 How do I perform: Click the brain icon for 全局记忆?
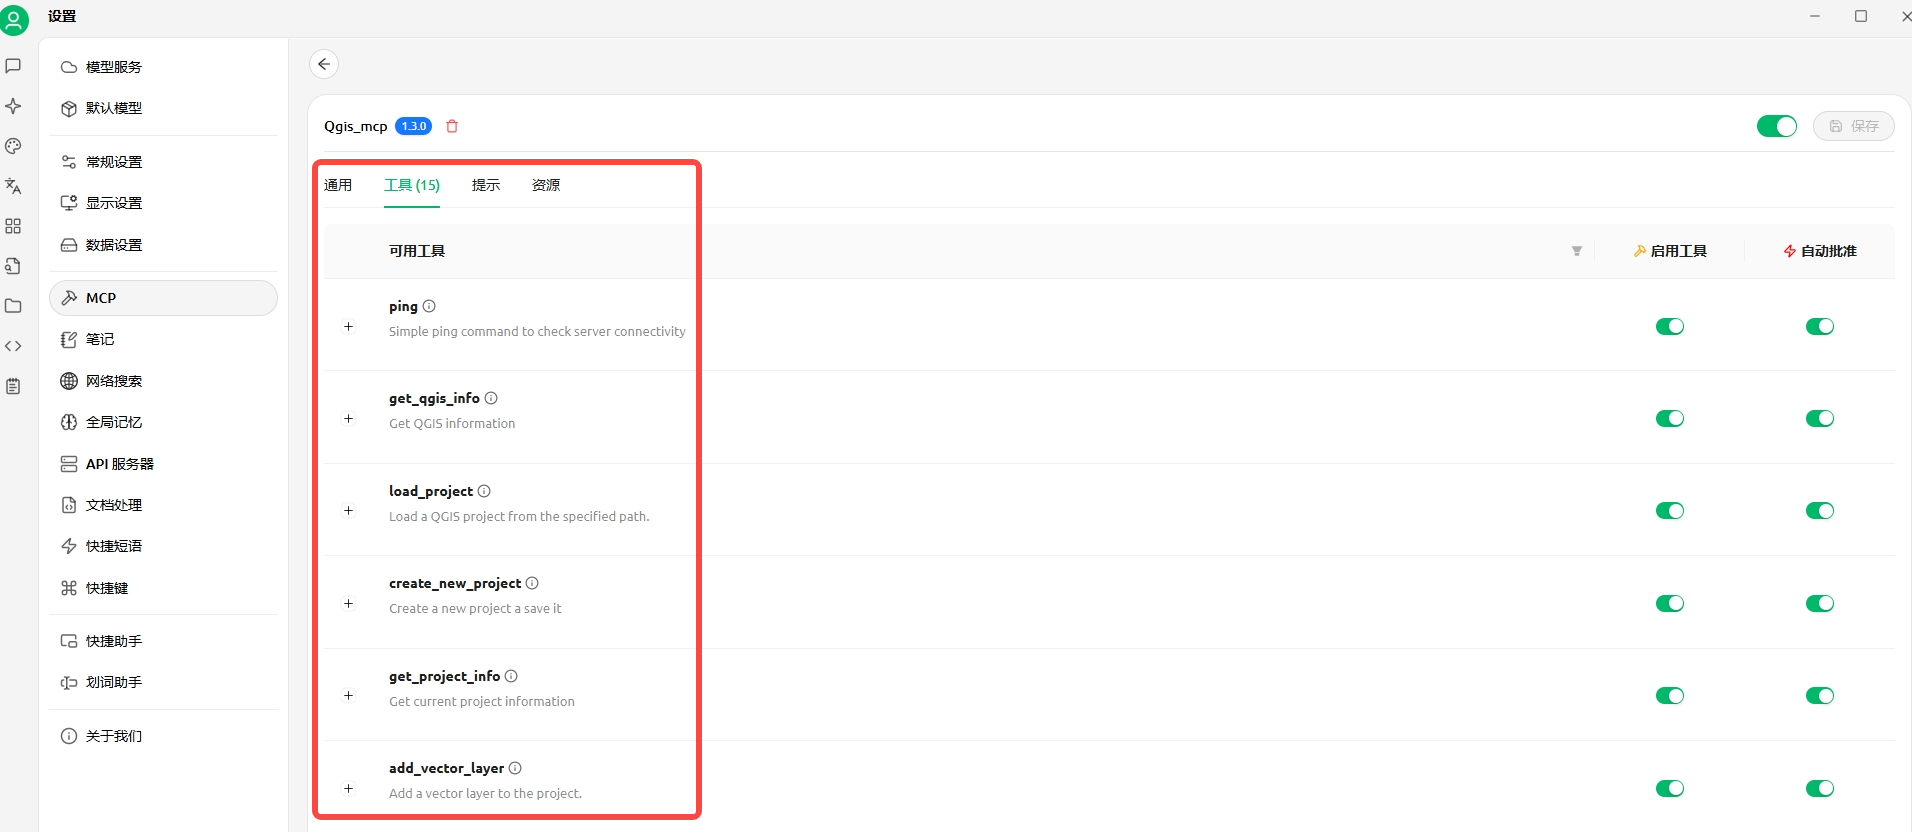click(69, 422)
